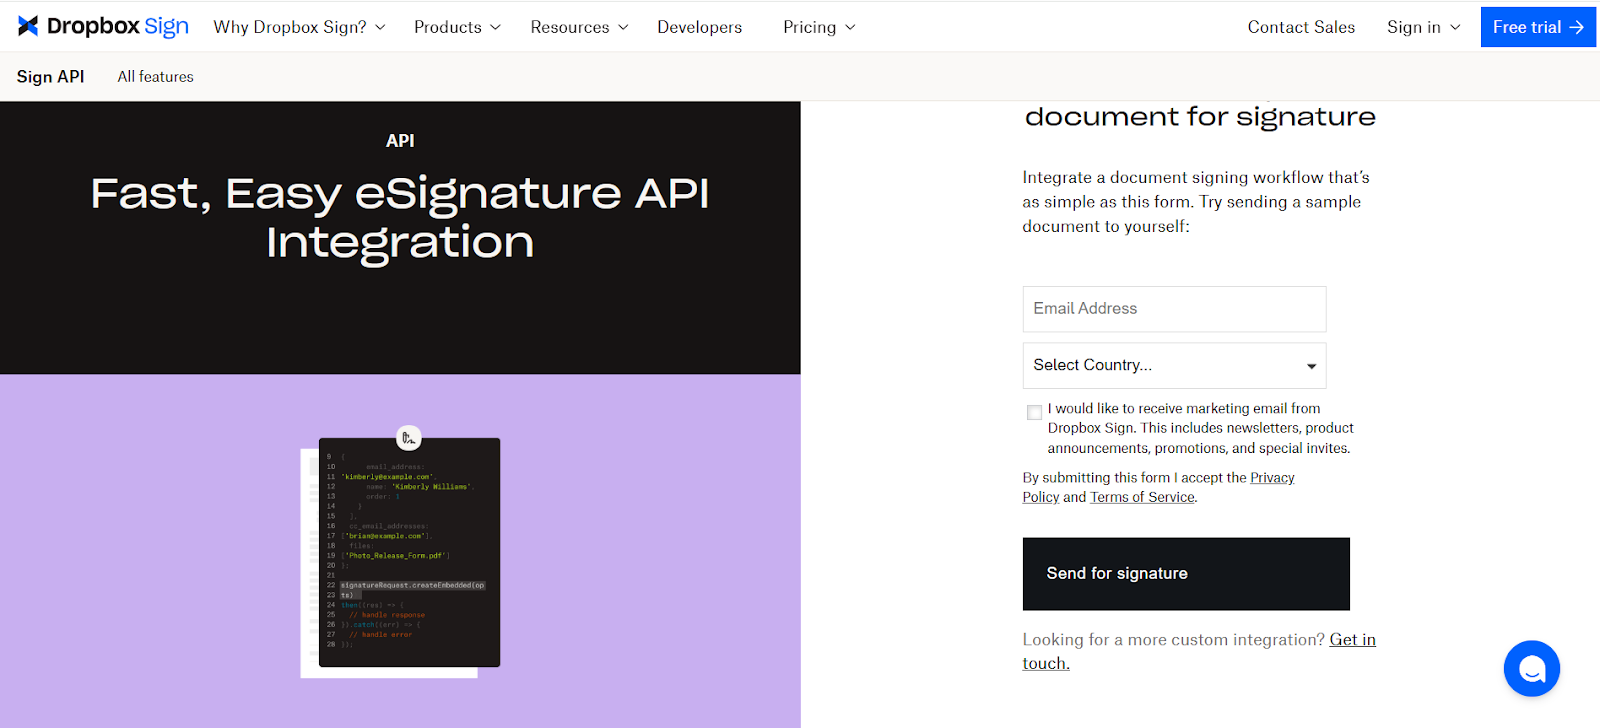The width and height of the screenshot is (1600, 728).
Task: Click Send for signature button
Action: pyautogui.click(x=1186, y=573)
